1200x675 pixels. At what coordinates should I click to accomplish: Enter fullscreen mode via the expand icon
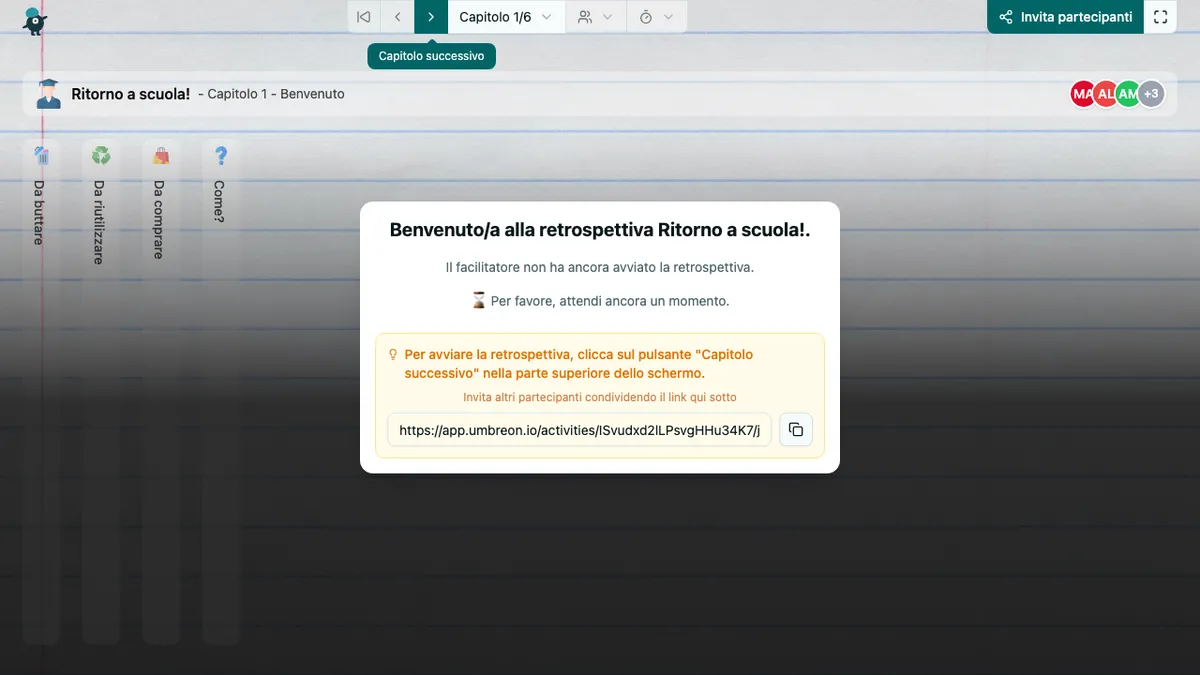point(1160,16)
